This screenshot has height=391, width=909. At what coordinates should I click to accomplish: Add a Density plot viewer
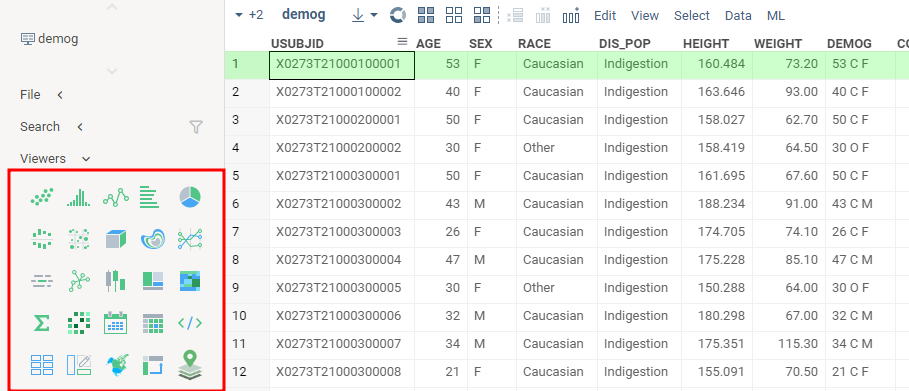[x=152, y=239]
